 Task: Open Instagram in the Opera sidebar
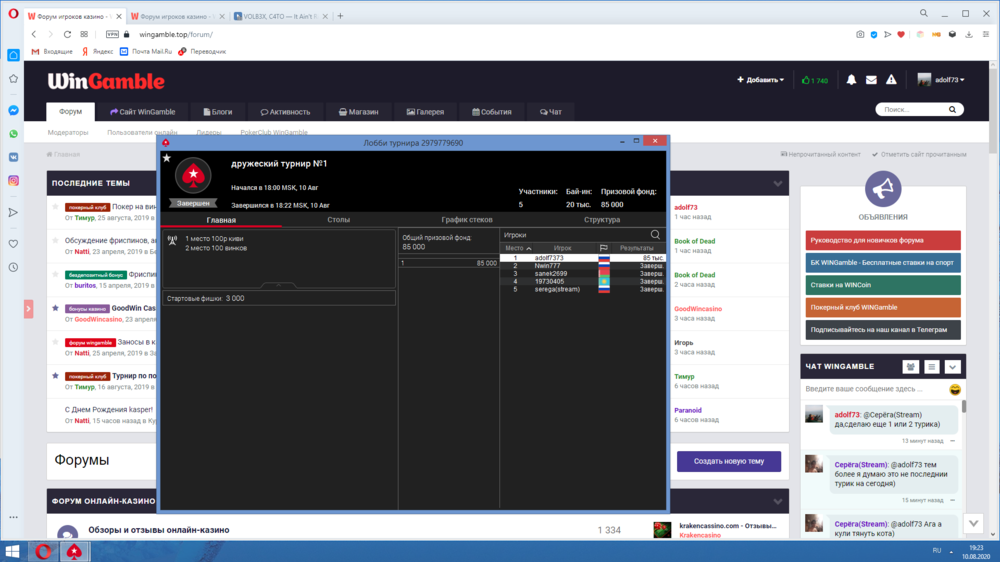click(14, 181)
